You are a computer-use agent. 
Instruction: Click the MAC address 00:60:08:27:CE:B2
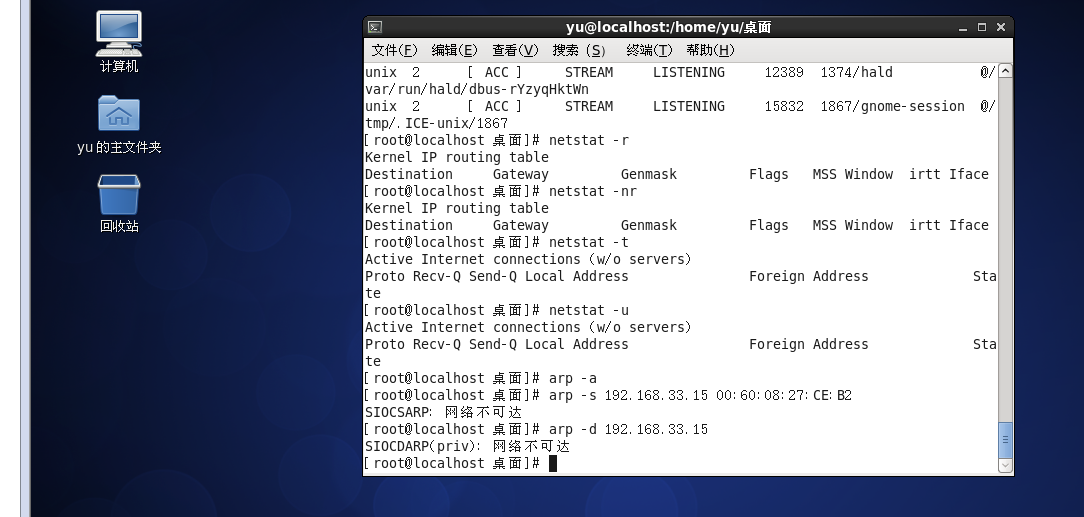pyautogui.click(x=785, y=395)
